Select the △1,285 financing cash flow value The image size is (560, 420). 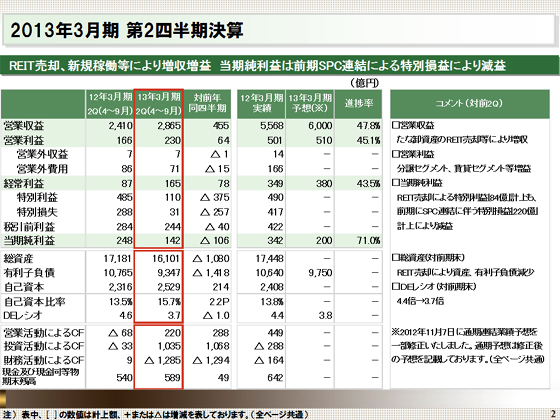[x=162, y=360]
